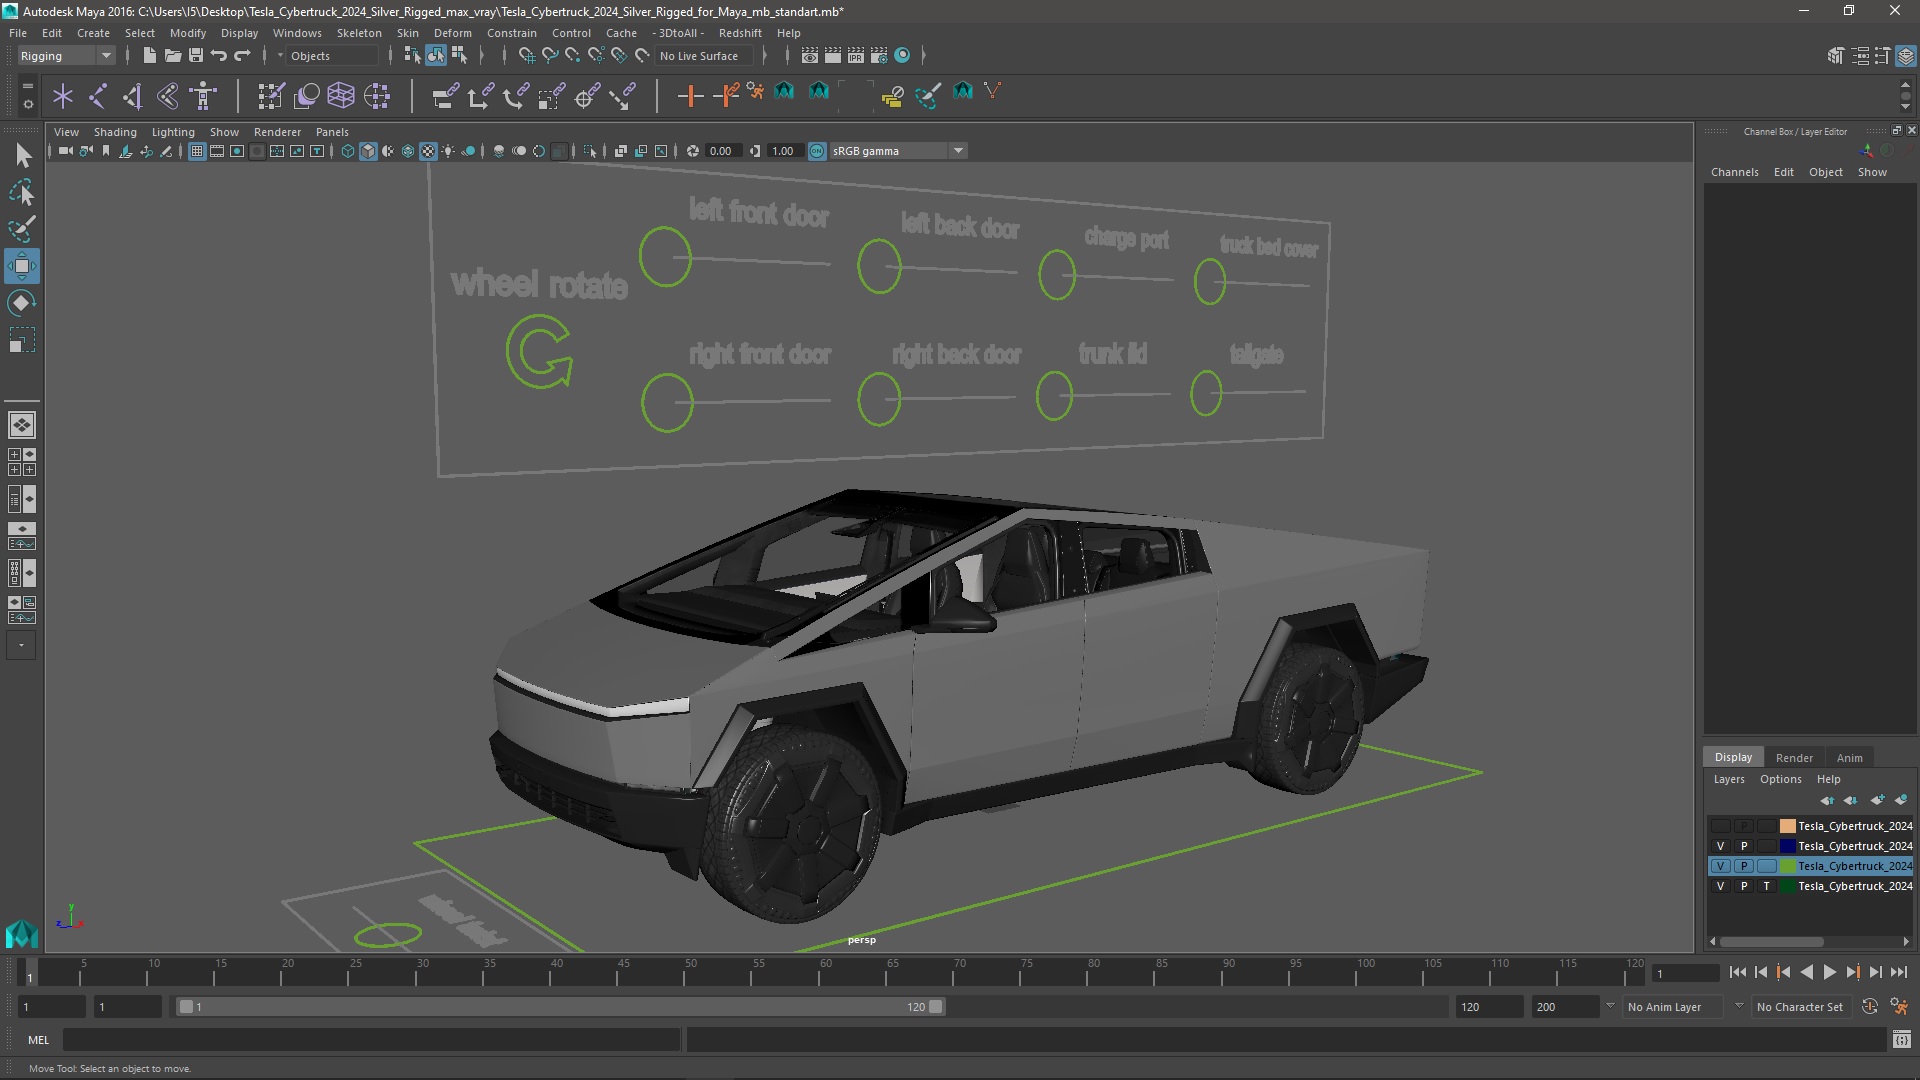Click the orange layer color swatch
This screenshot has width=1920, height=1080.
coord(1787,826)
